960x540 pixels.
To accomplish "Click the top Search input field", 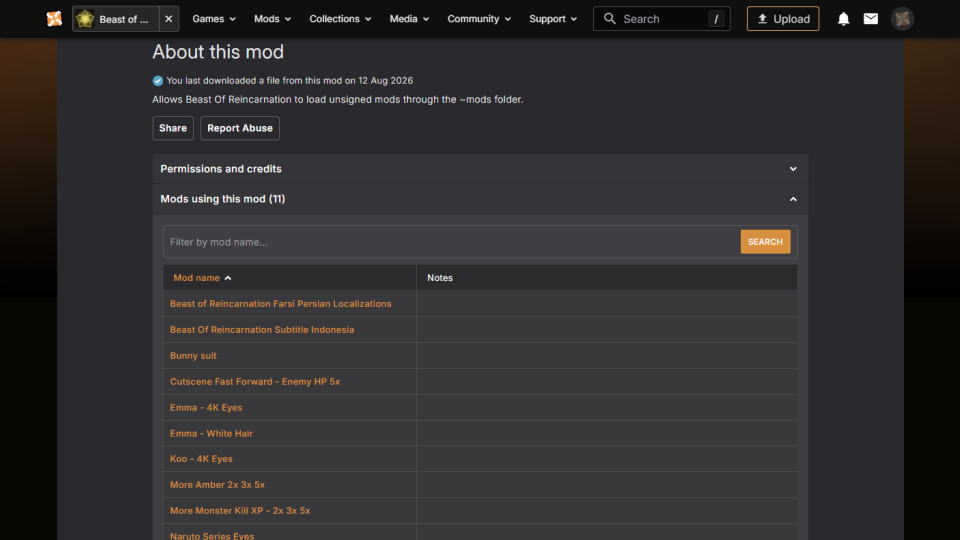I will tap(661, 19).
